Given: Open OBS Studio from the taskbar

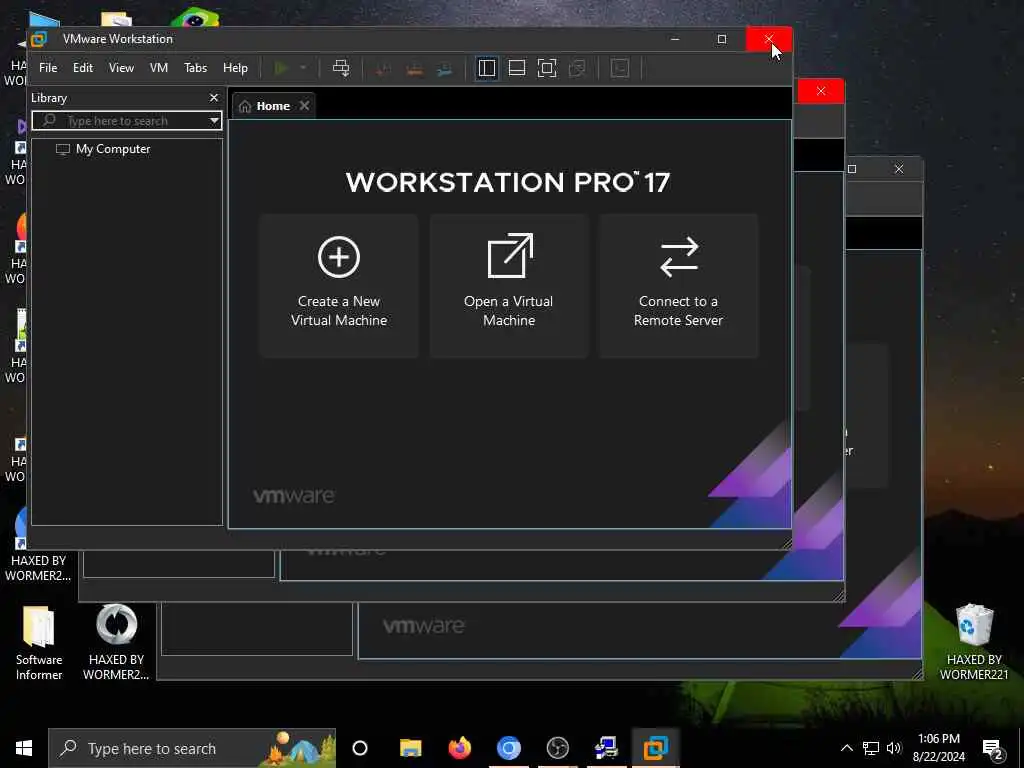Looking at the screenshot, I should [558, 748].
